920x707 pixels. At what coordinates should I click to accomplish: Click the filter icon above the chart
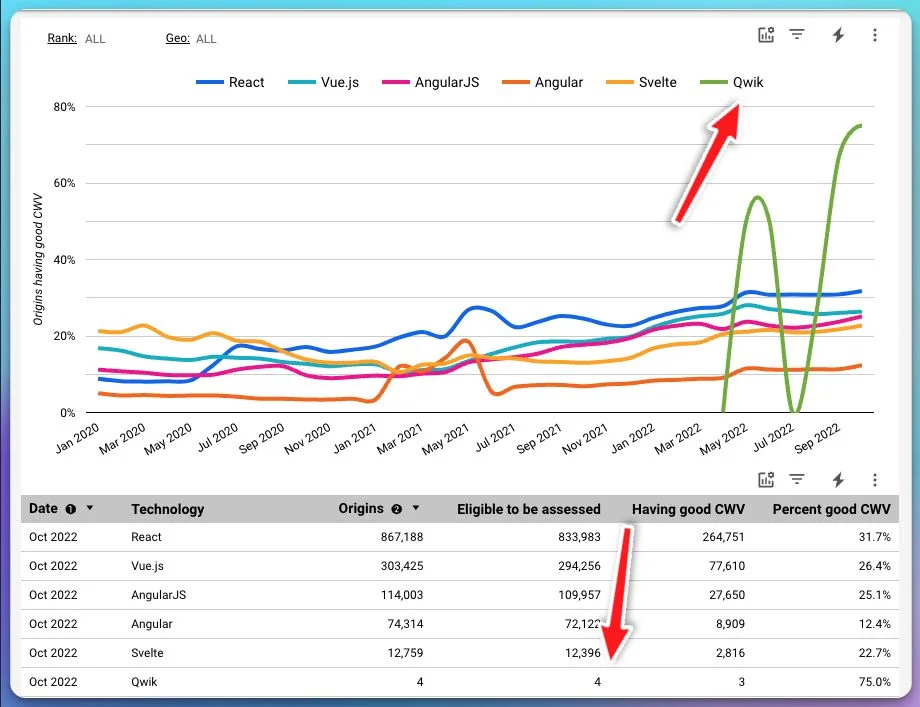coord(796,34)
